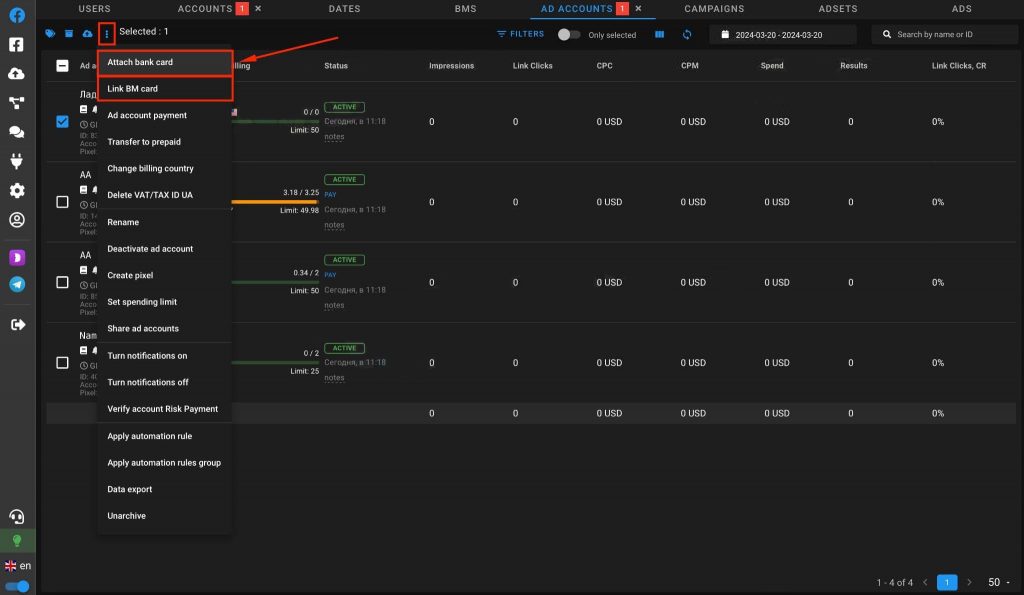Viewport: 1024px width, 595px height.
Task: Click the refresh sync icon
Action: pyautogui.click(x=686, y=34)
